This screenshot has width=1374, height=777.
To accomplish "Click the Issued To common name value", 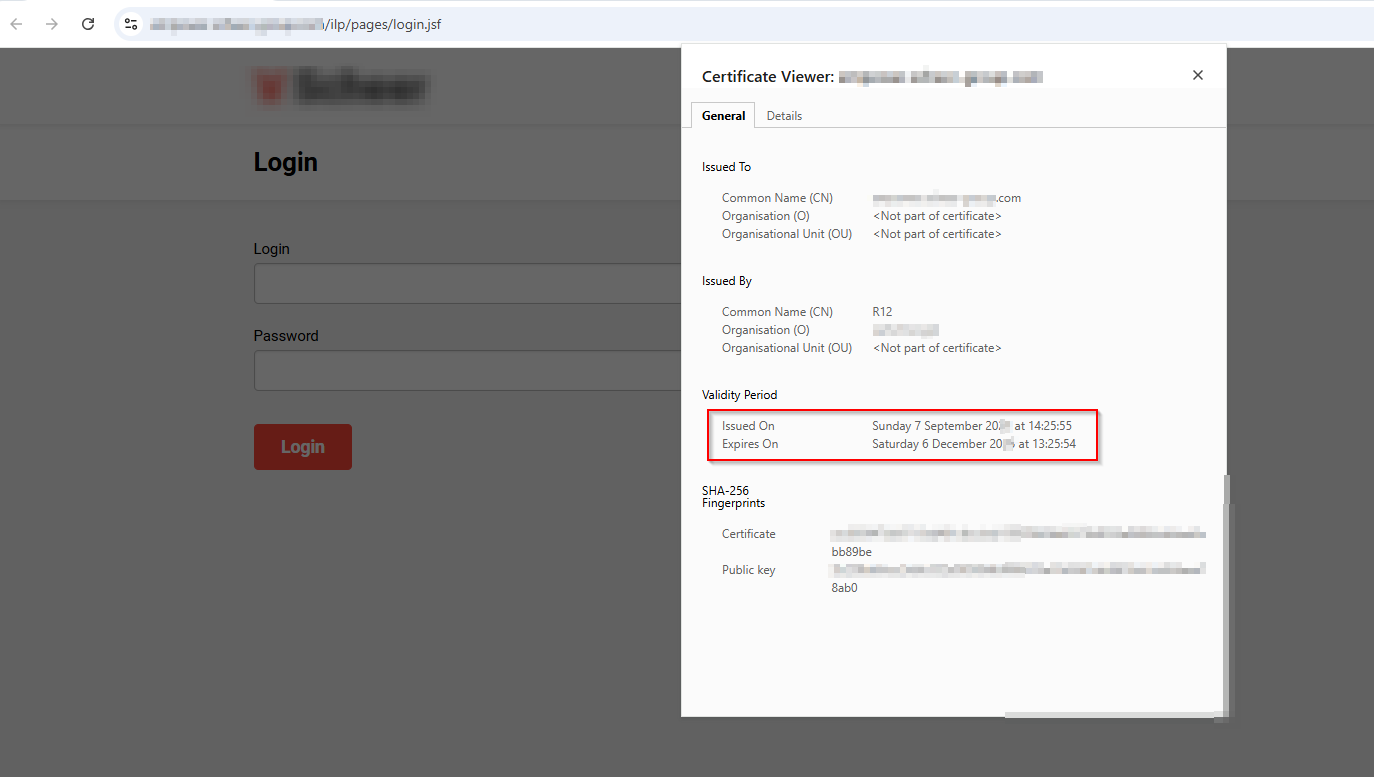I will click(946, 198).
